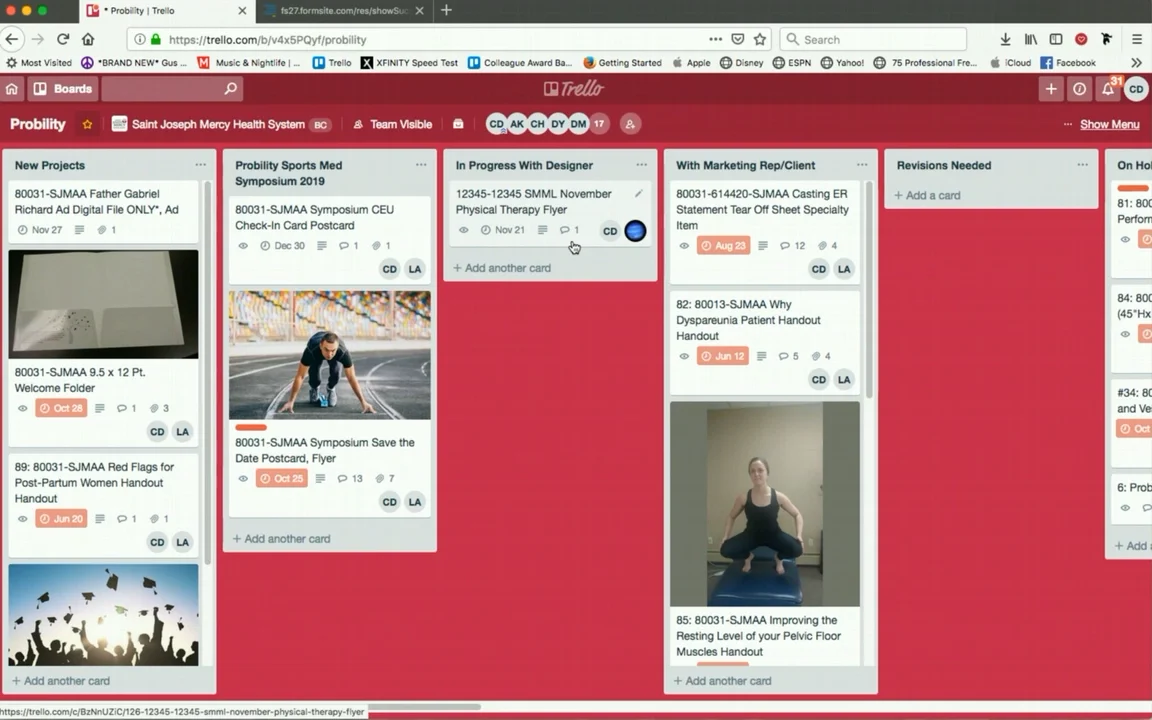The width and height of the screenshot is (1152, 720).
Task: Click the Trello logo in the header
Action: point(574,89)
